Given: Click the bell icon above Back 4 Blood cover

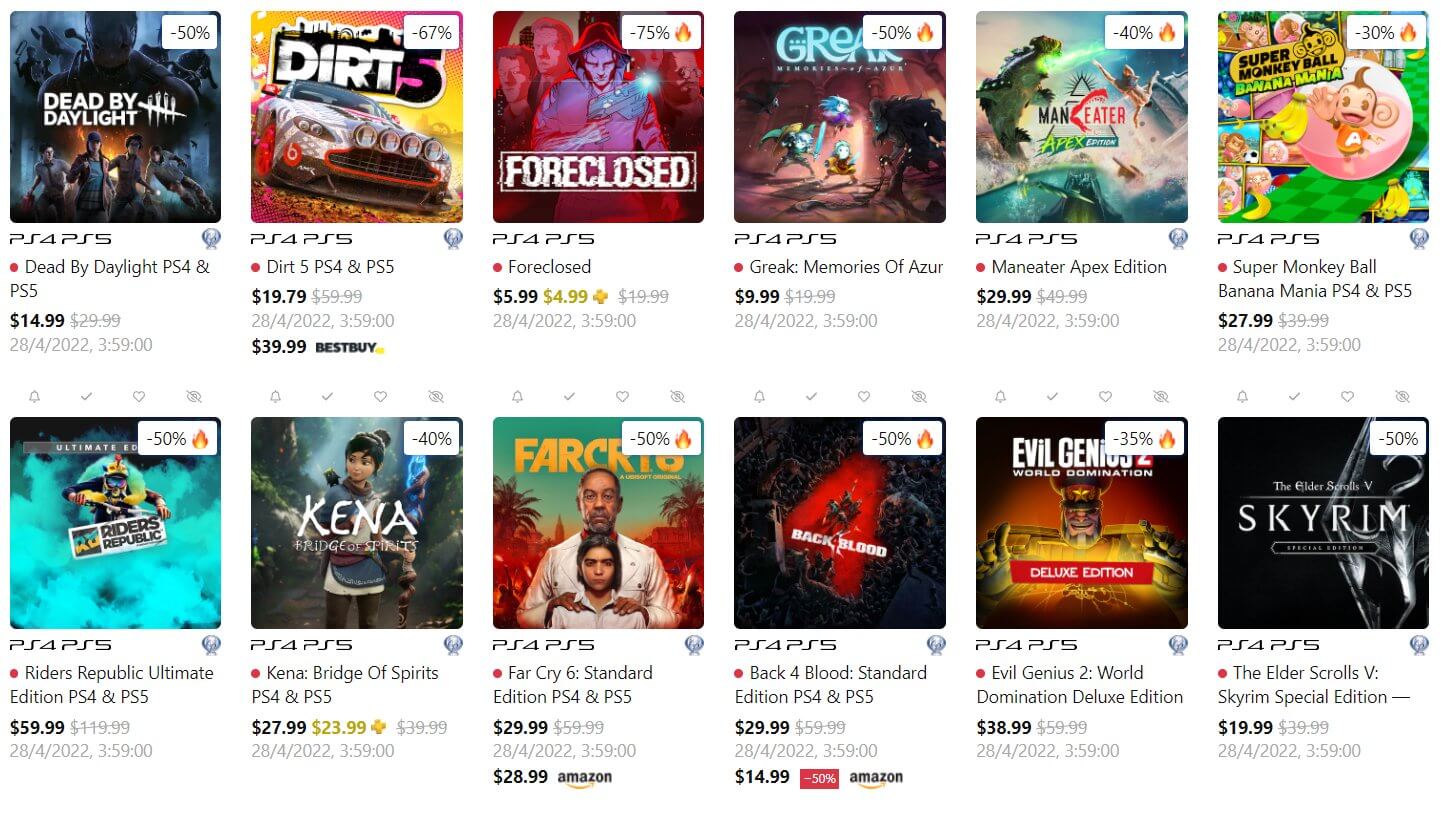Looking at the screenshot, I should coord(759,397).
